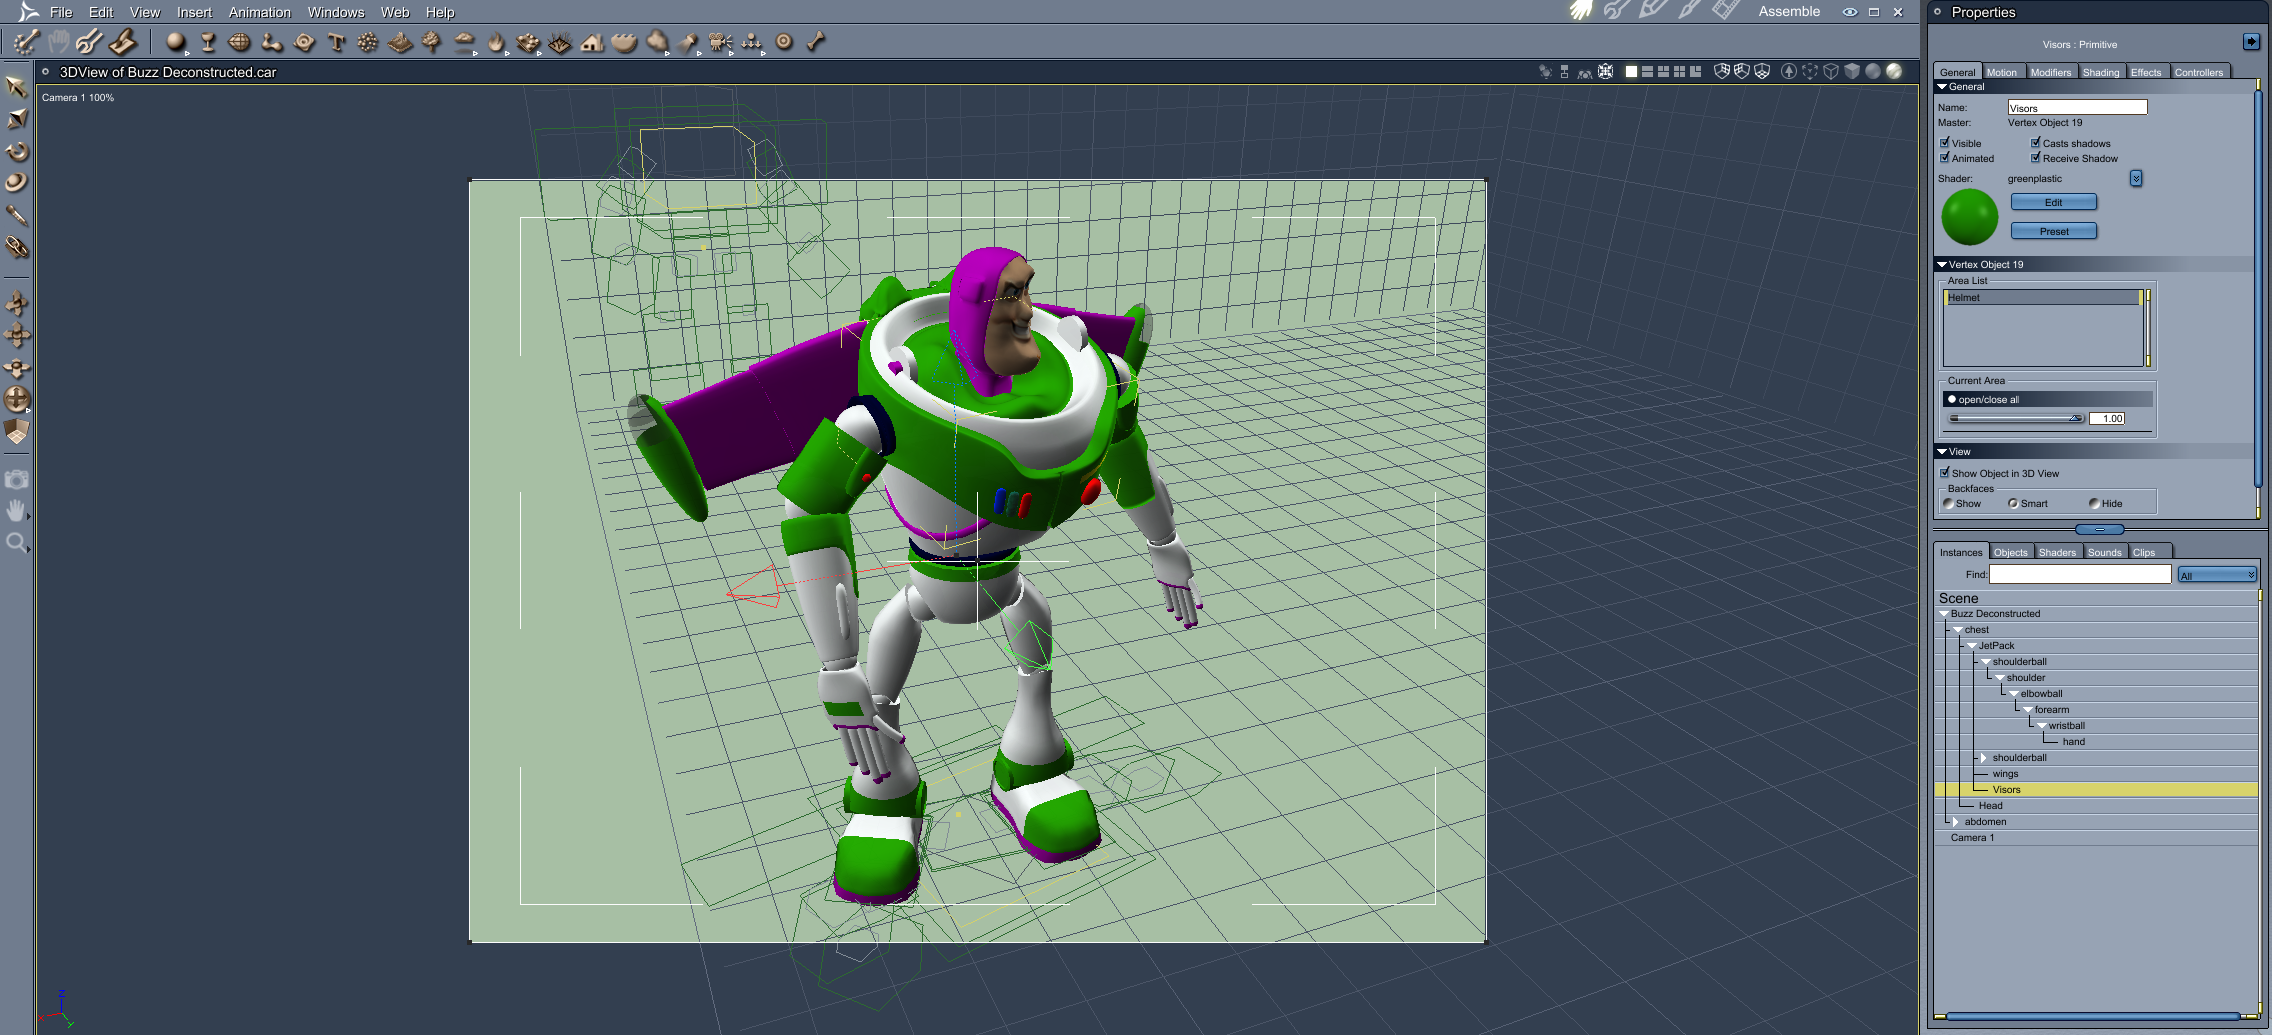Image resolution: width=2272 pixels, height=1035 pixels.
Task: Click the working box plane icon
Action: pos(16,432)
